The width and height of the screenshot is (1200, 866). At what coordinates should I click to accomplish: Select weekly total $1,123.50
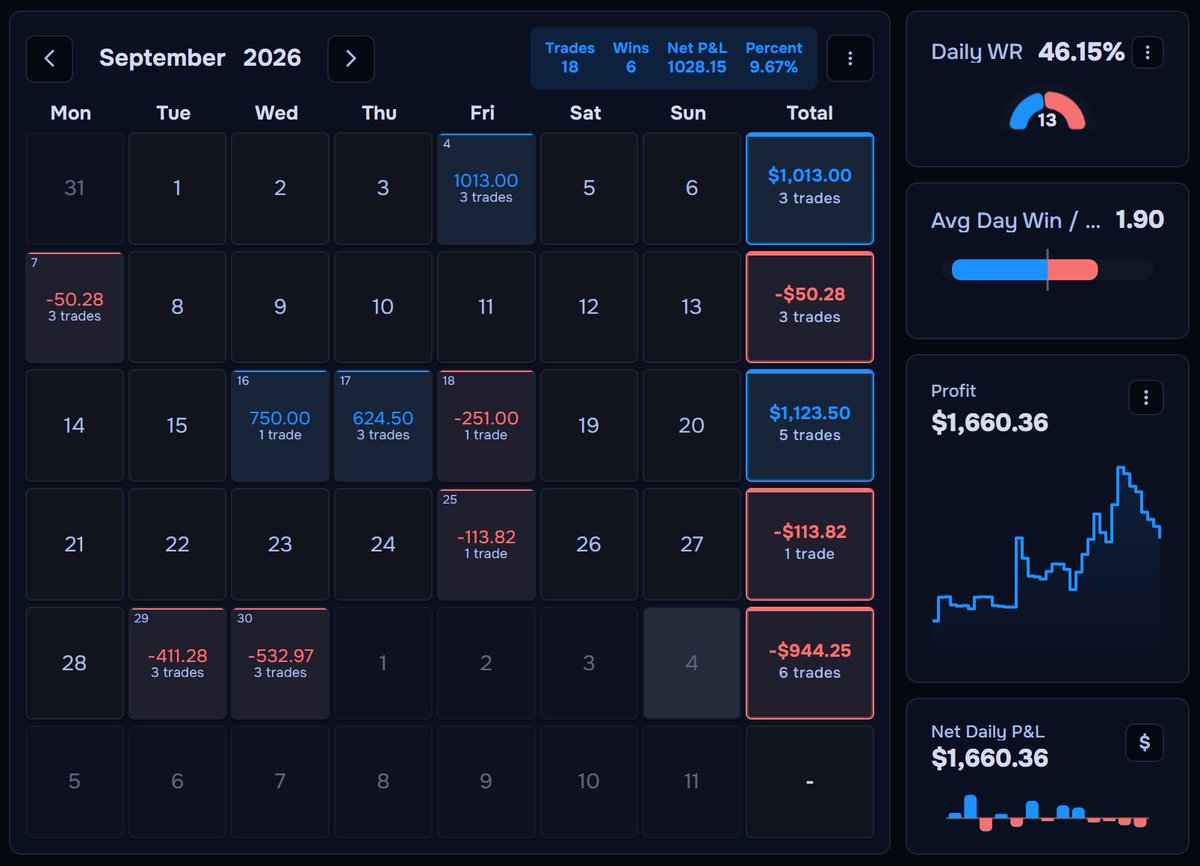[x=810, y=426]
